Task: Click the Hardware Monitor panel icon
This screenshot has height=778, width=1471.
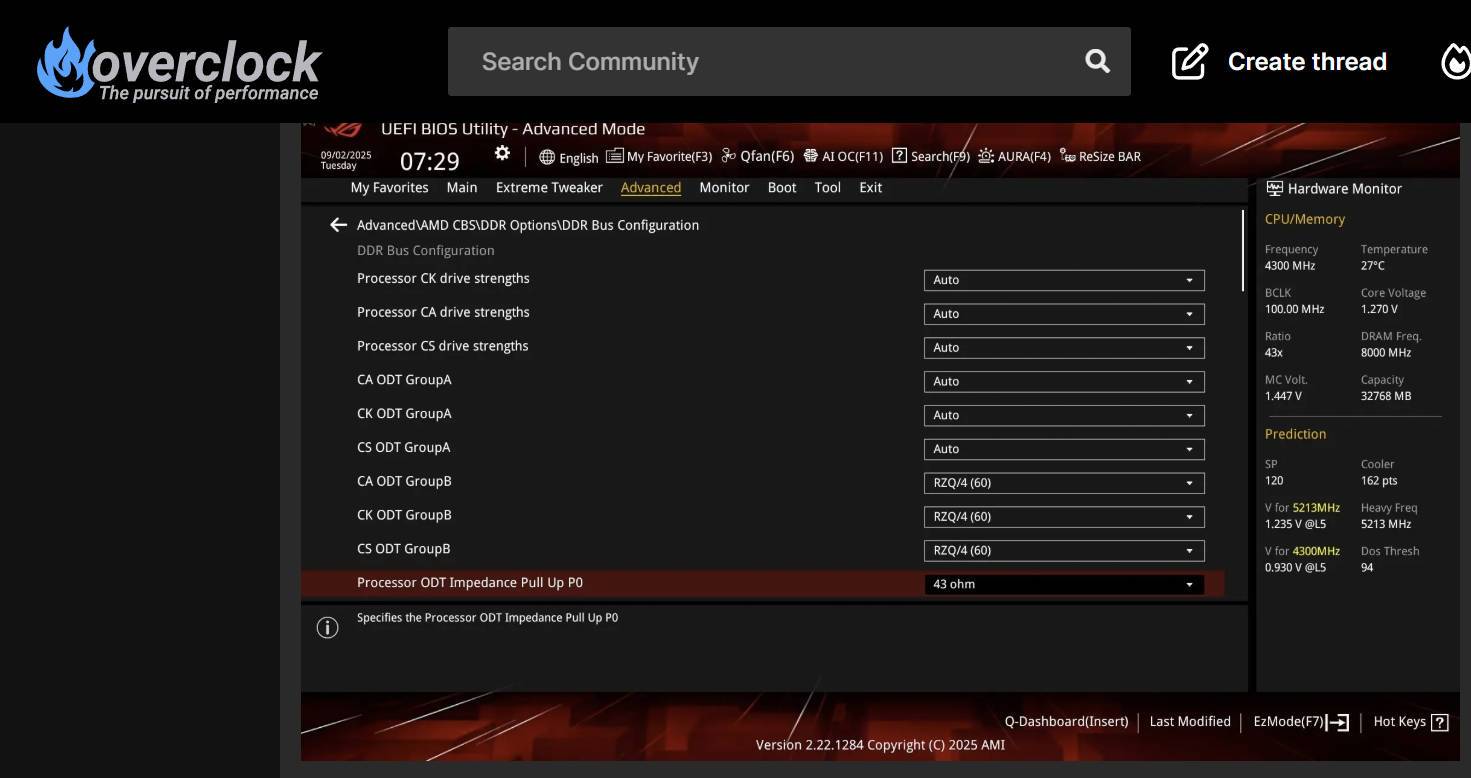Action: pyautogui.click(x=1273, y=188)
